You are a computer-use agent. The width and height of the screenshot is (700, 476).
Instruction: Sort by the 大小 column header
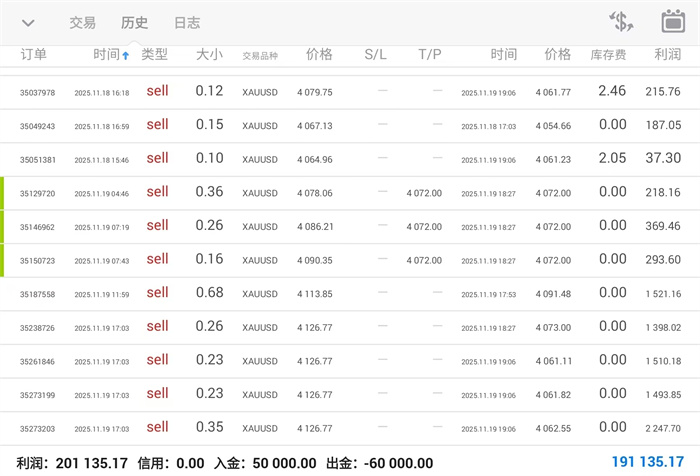(209, 55)
